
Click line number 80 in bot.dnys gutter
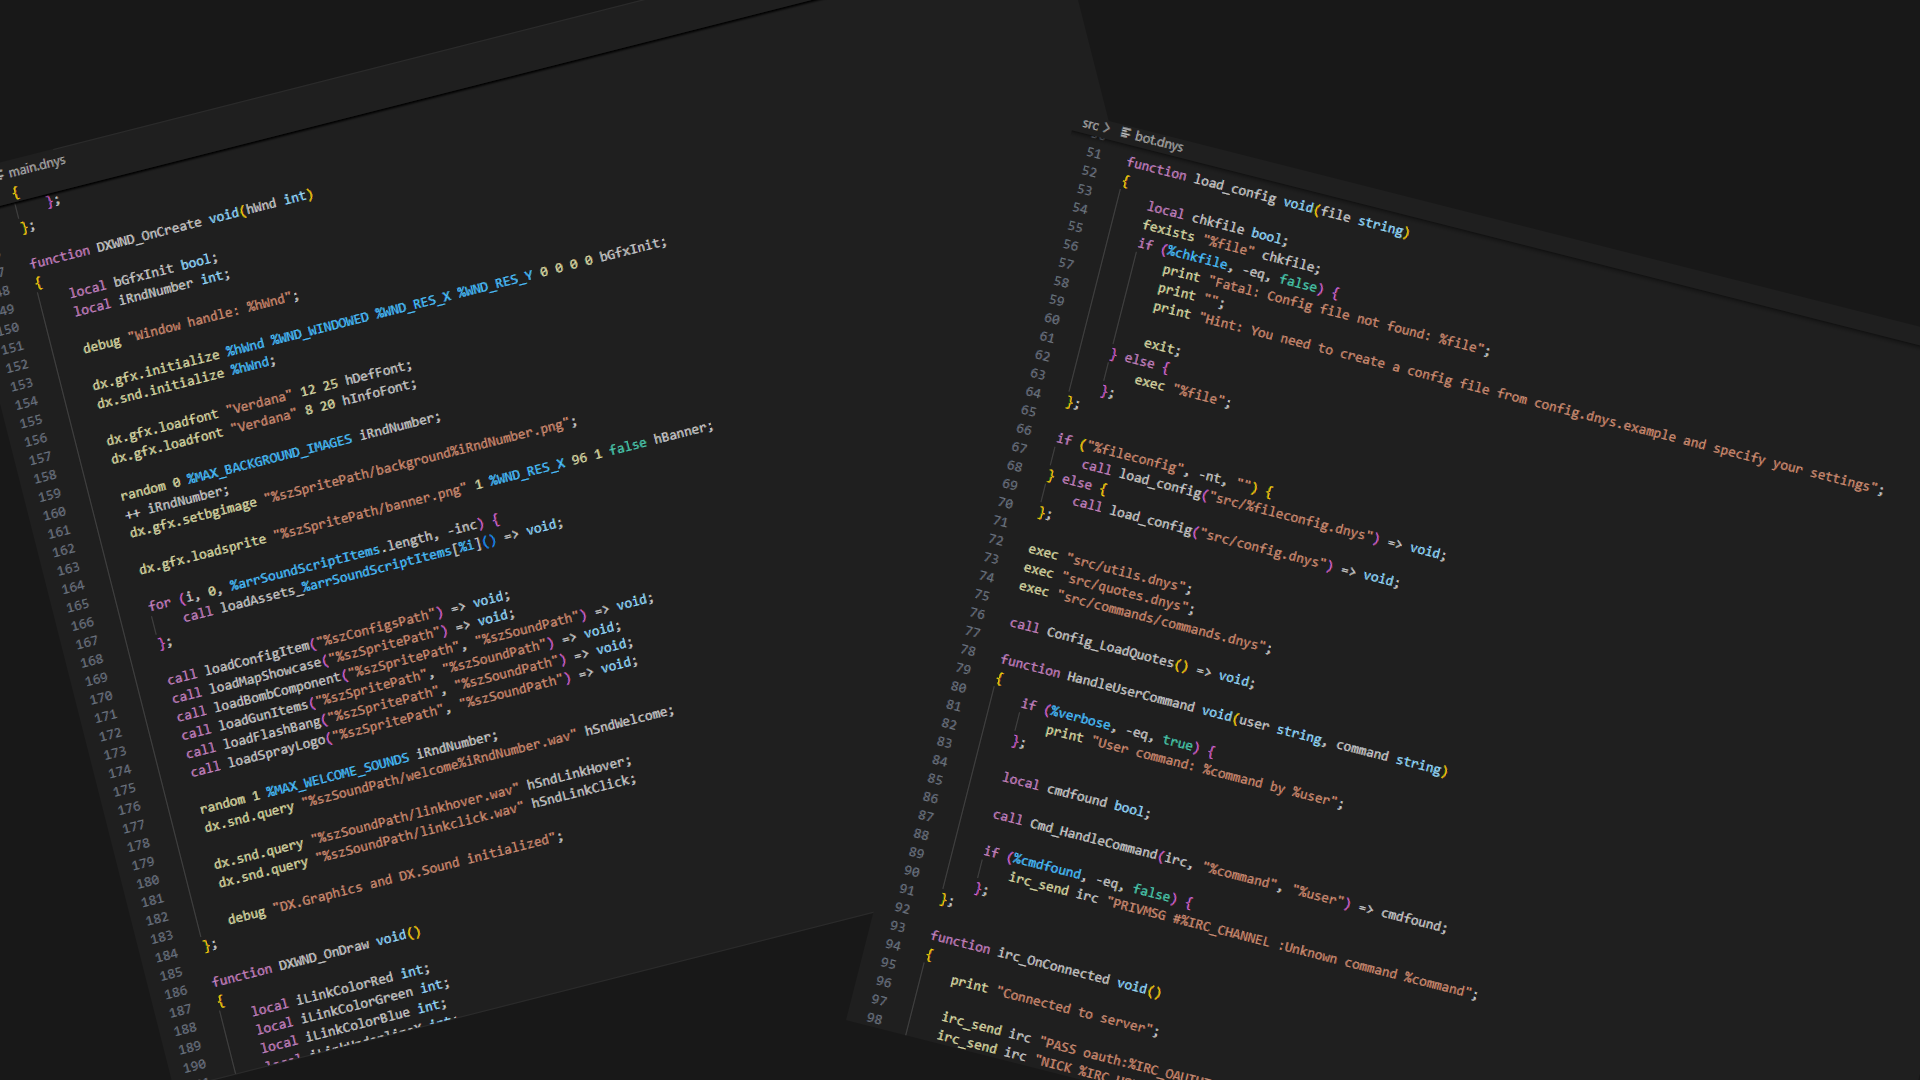coord(958,687)
